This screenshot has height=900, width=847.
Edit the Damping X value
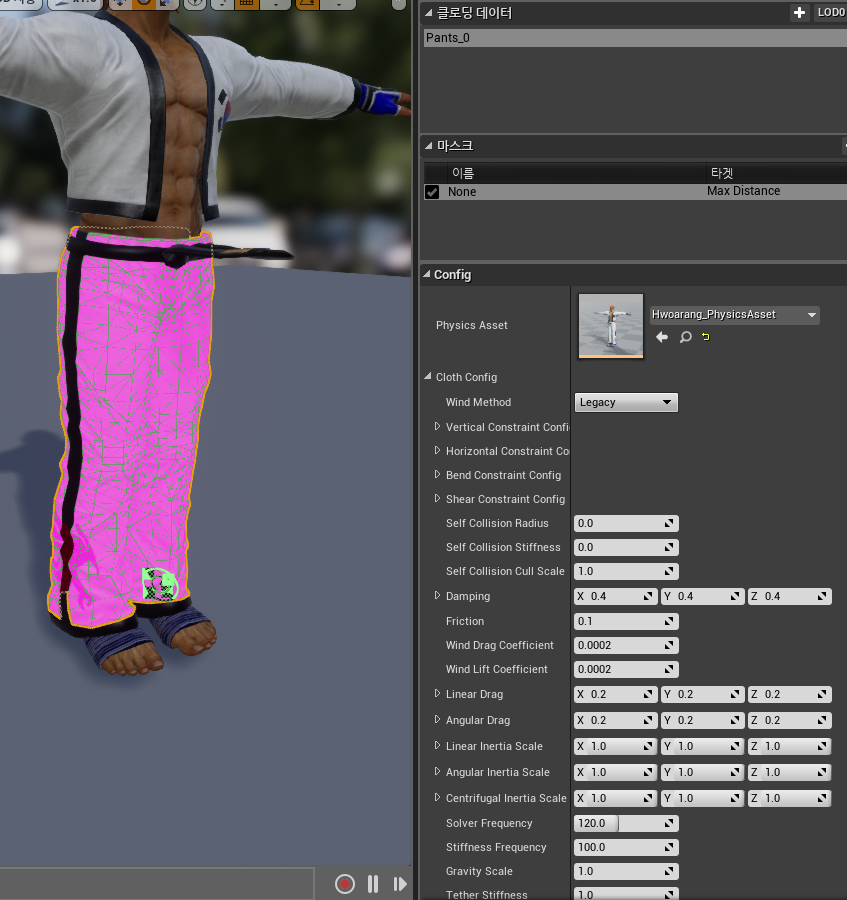click(615, 596)
